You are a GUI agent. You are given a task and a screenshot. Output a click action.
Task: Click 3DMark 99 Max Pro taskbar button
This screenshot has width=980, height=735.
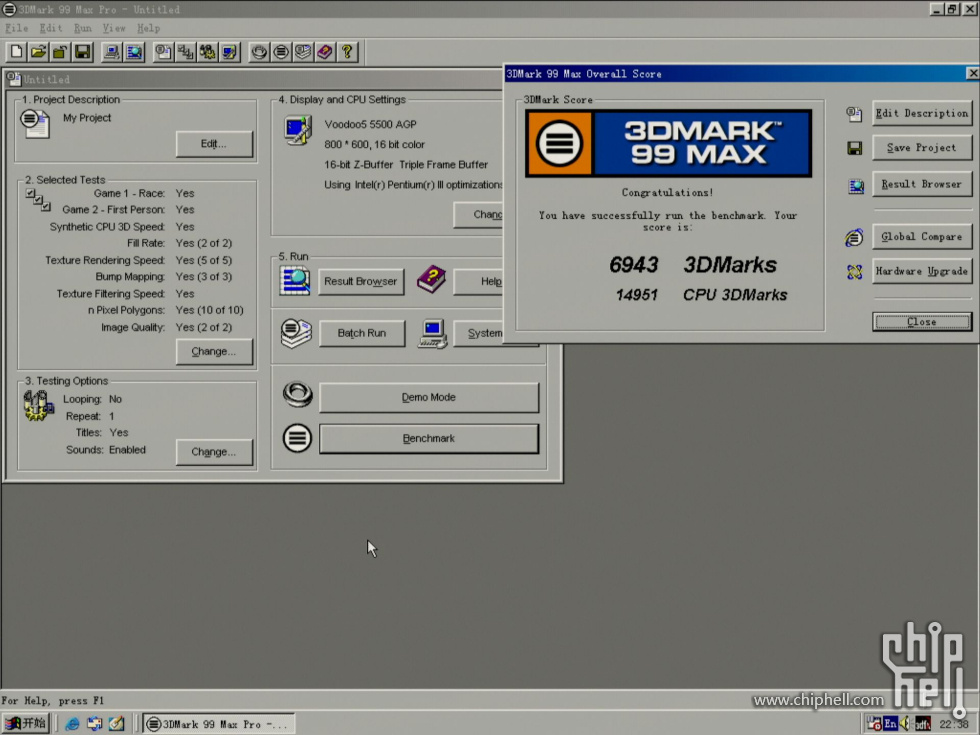tap(219, 724)
